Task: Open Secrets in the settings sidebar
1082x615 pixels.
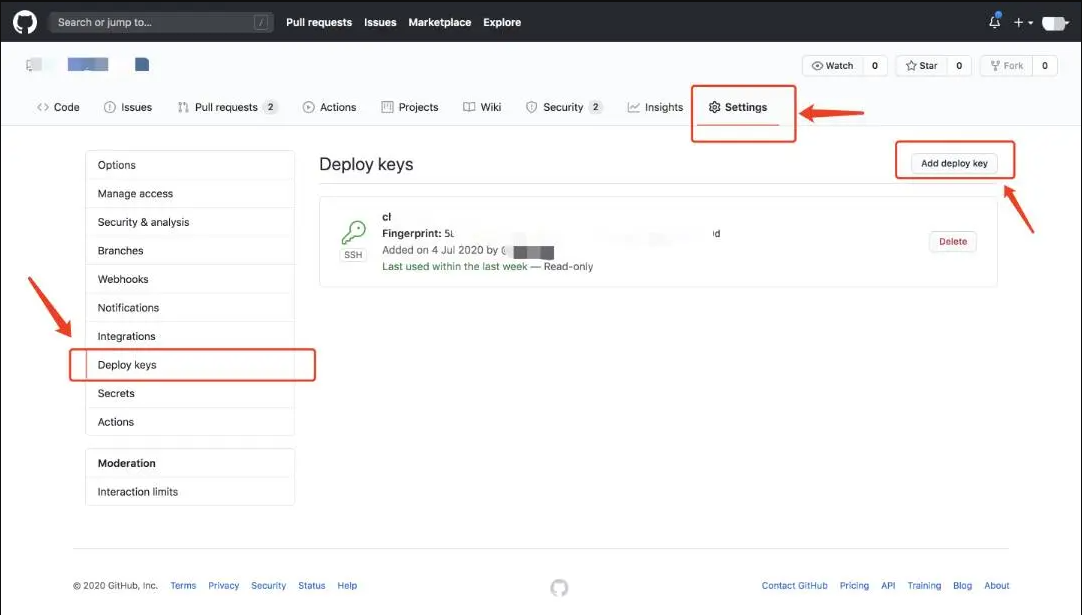Action: click(116, 393)
